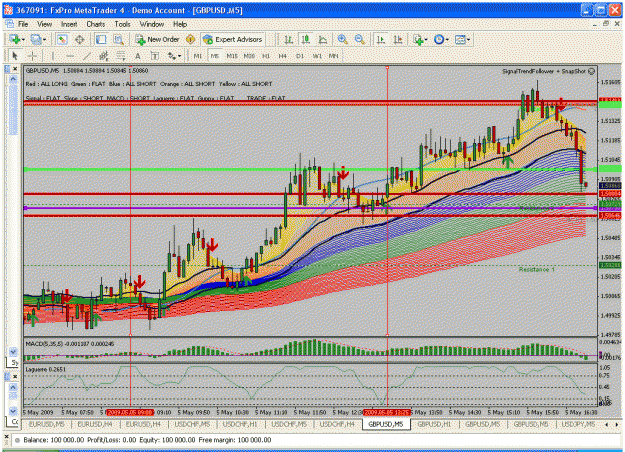625x452 pixels.
Task: Click the Expert Advisors button
Action: (233, 39)
